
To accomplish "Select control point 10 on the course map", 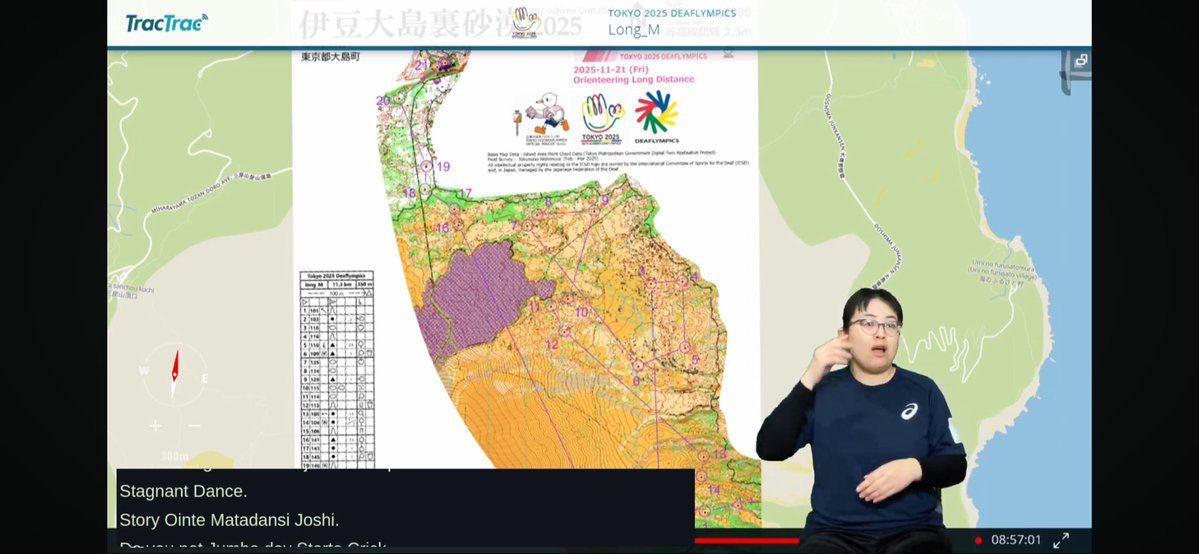I will pos(569,300).
